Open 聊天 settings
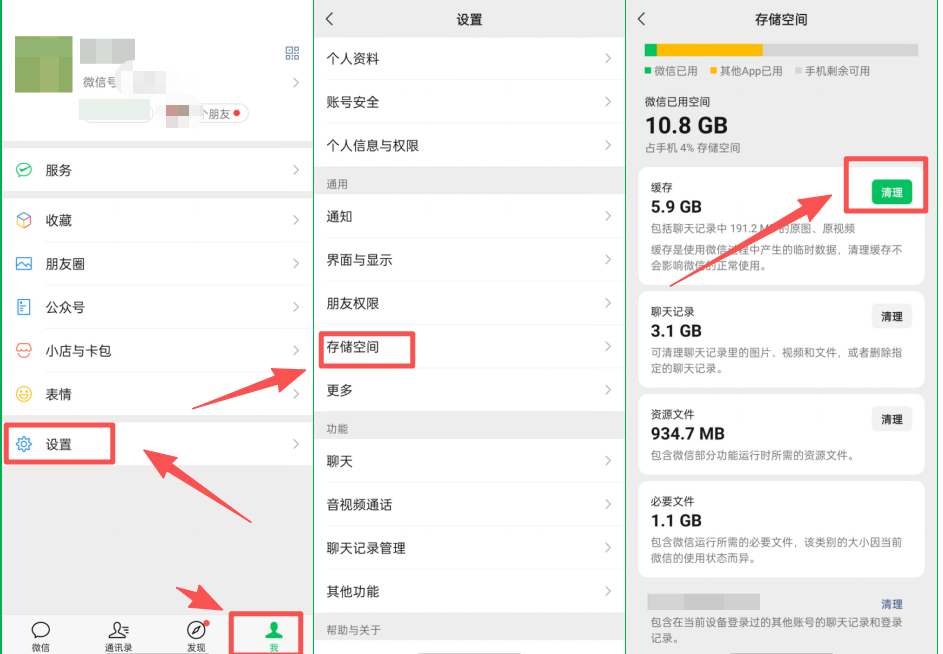 pyautogui.click(x=469, y=461)
